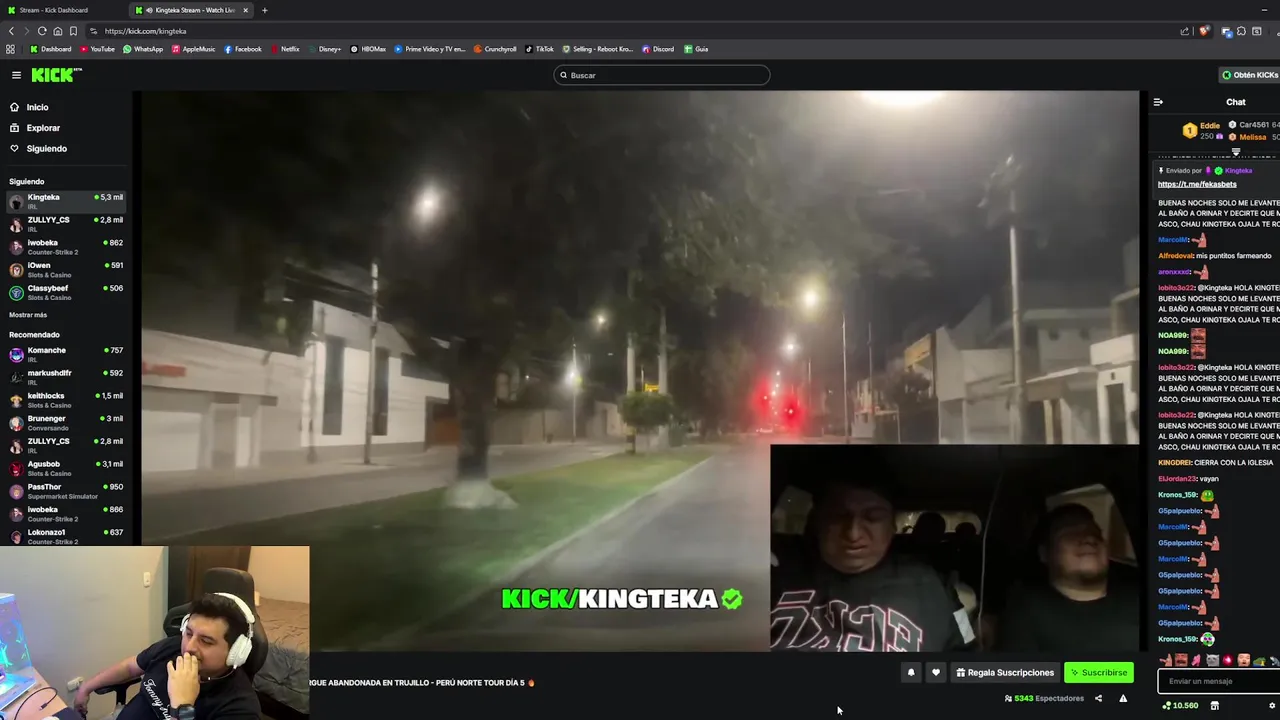Image resolution: width=1280 pixels, height=720 pixels.
Task: Open the t.me/fekasbets pinned link
Action: pos(1197,184)
